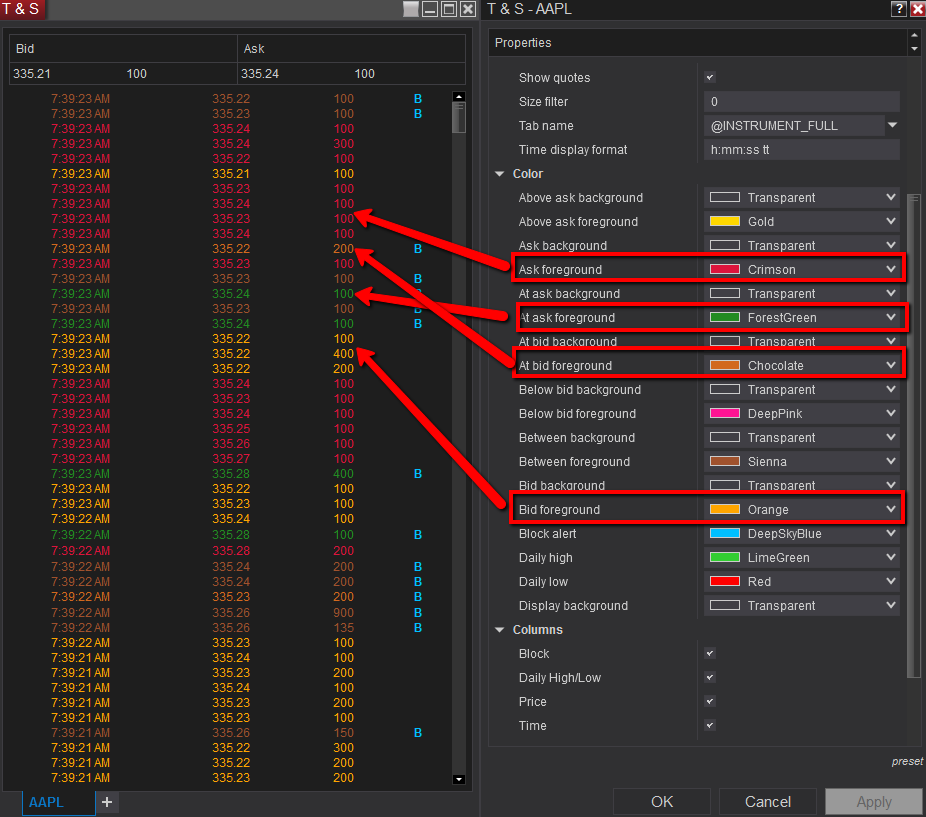Click the DeepPink color swatch
This screenshot has width=926, height=817.
click(725, 414)
